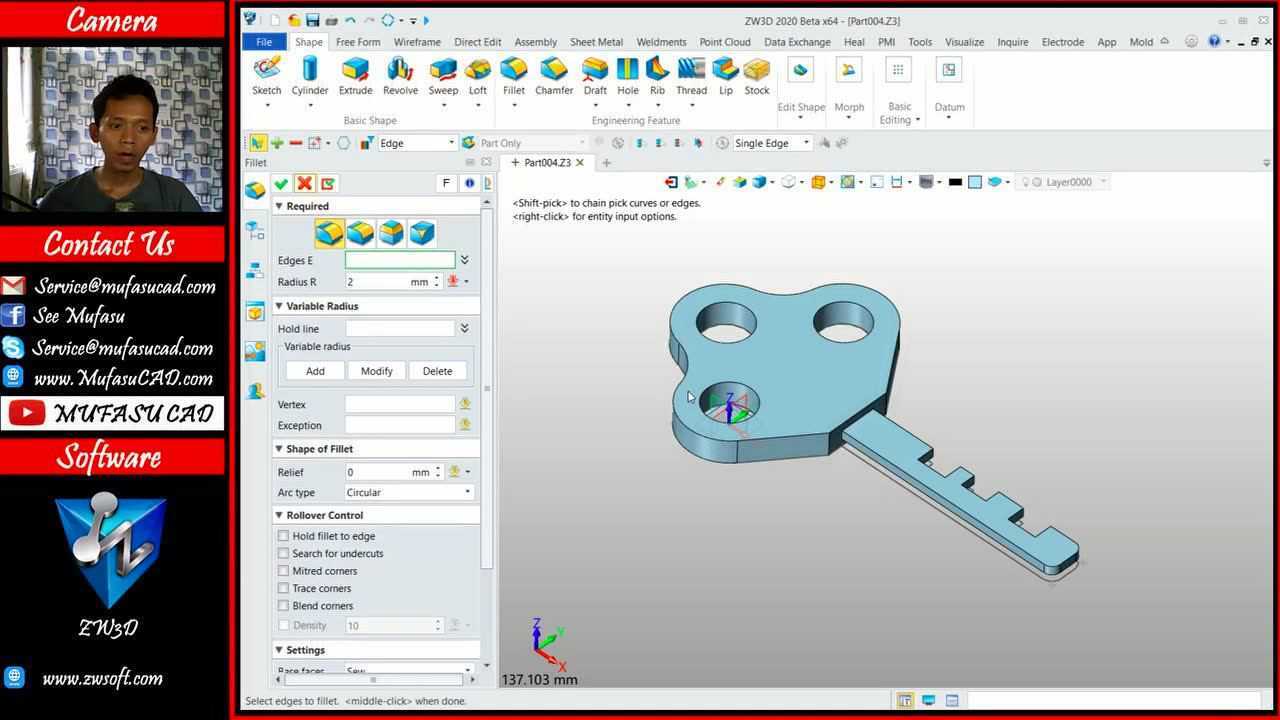
Task: Activate the Revolve tool
Action: [x=399, y=75]
